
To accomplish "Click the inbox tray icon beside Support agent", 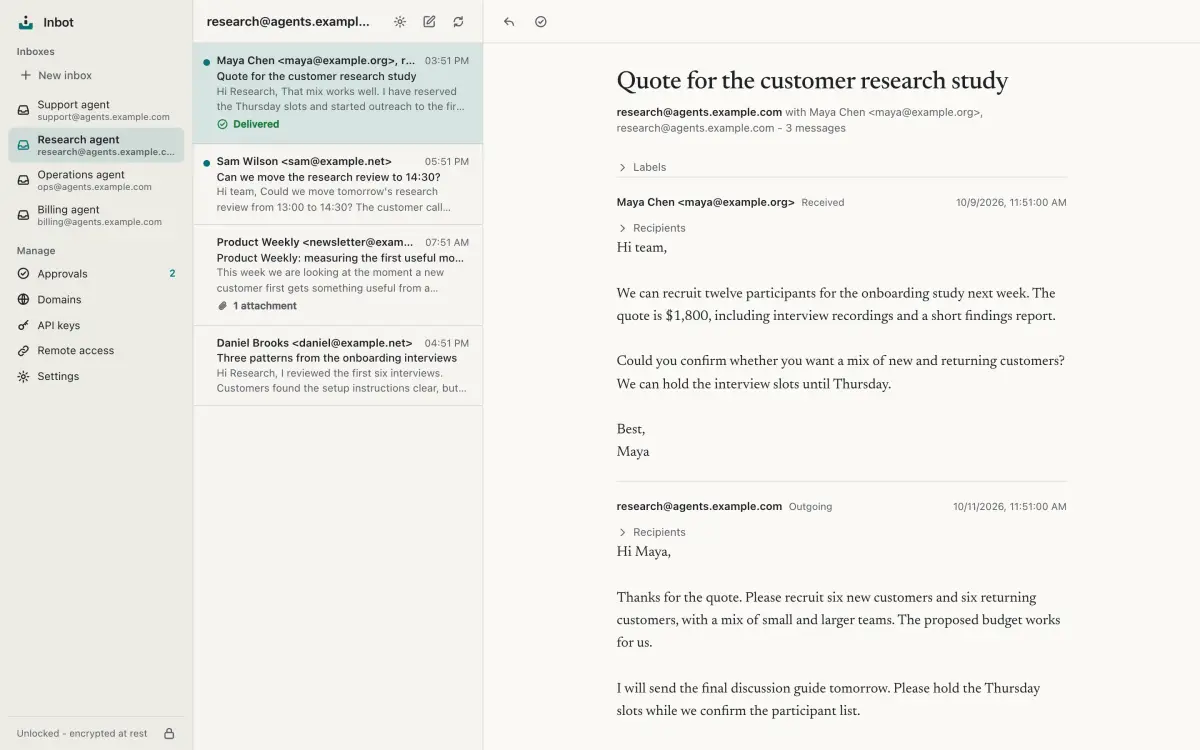I will click(x=24, y=110).
